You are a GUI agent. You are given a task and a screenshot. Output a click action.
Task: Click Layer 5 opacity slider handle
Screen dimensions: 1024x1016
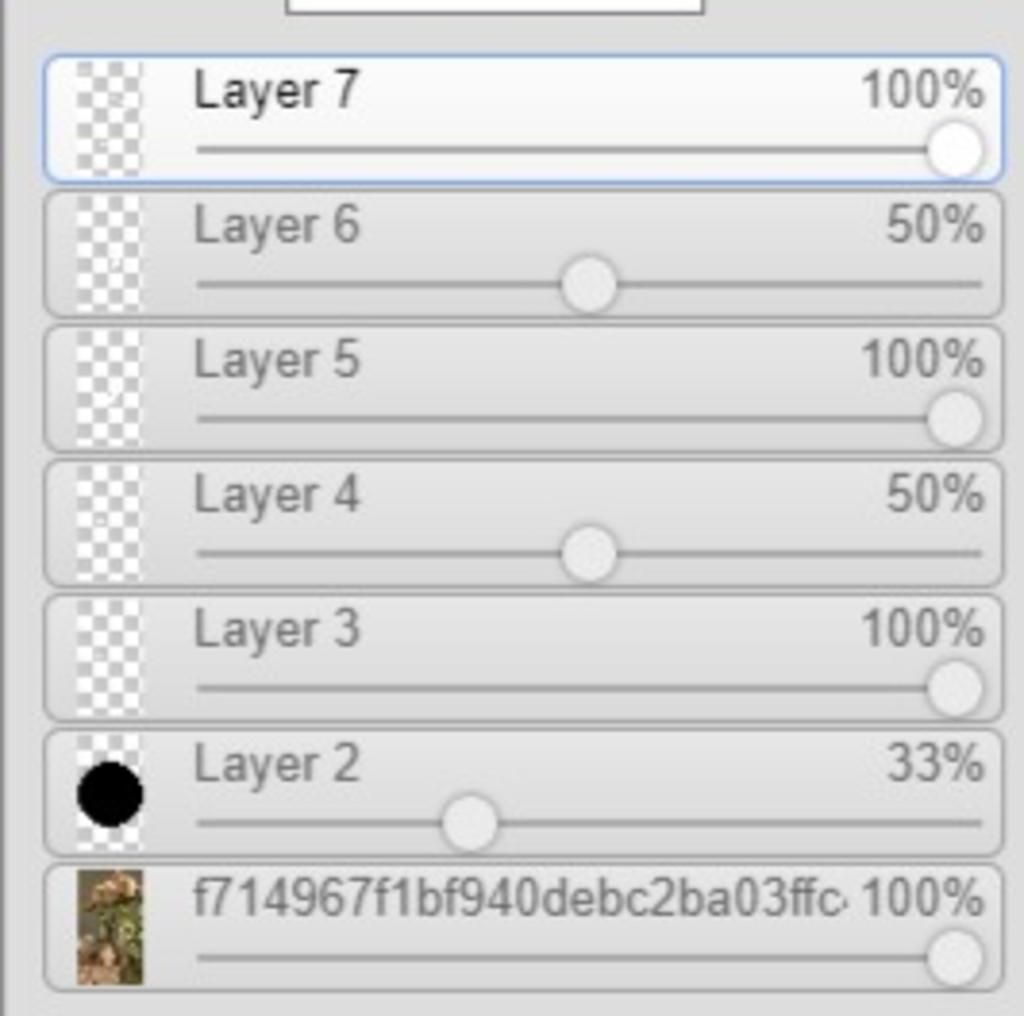pyautogui.click(x=955, y=419)
